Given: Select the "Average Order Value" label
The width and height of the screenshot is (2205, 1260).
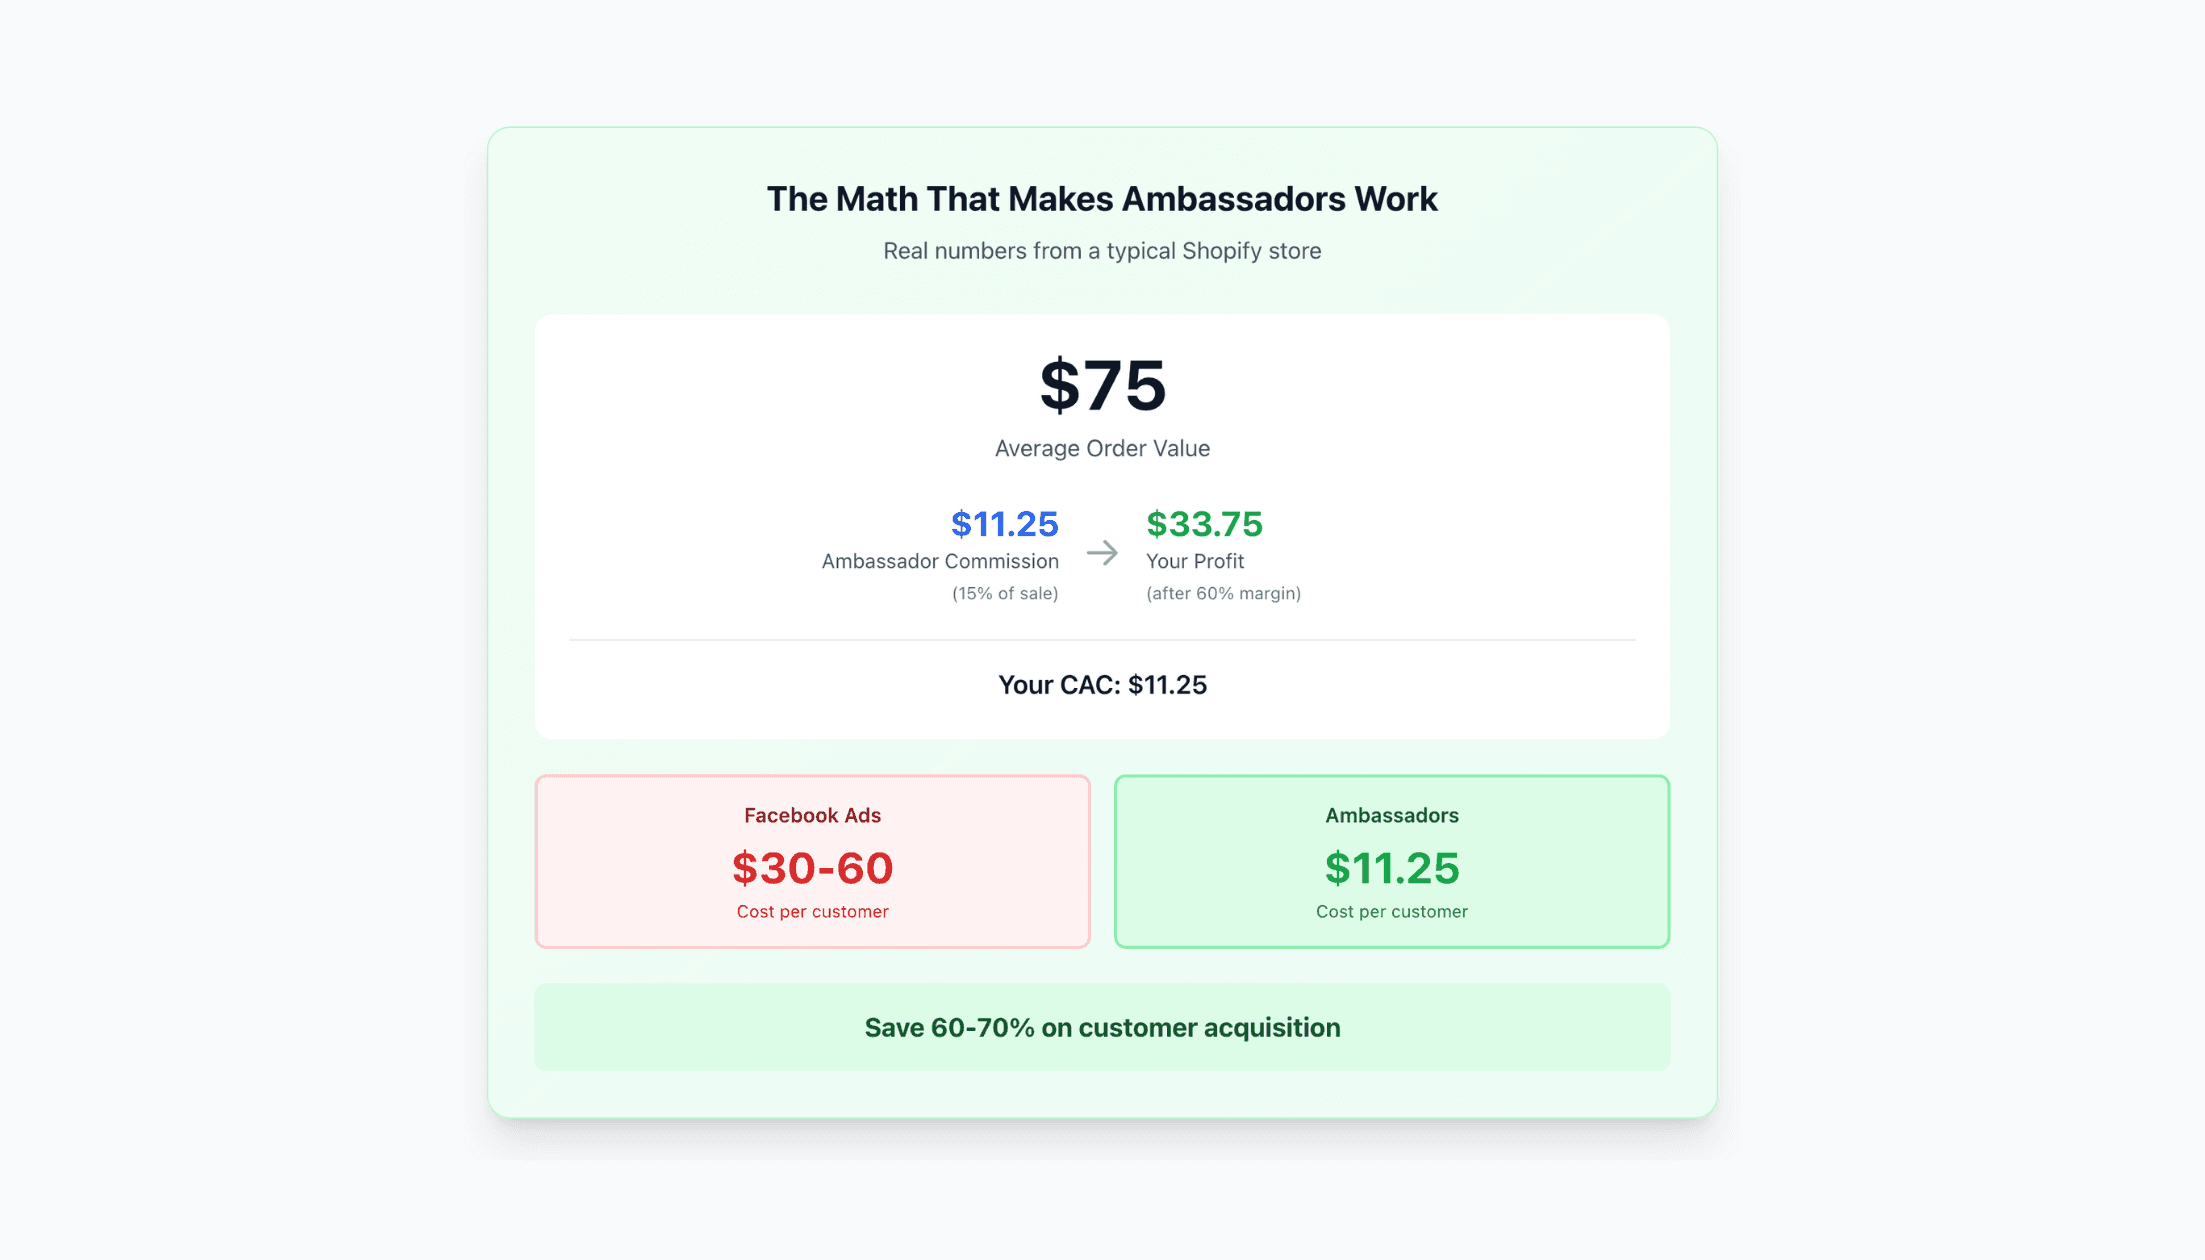Looking at the screenshot, I should point(1102,448).
